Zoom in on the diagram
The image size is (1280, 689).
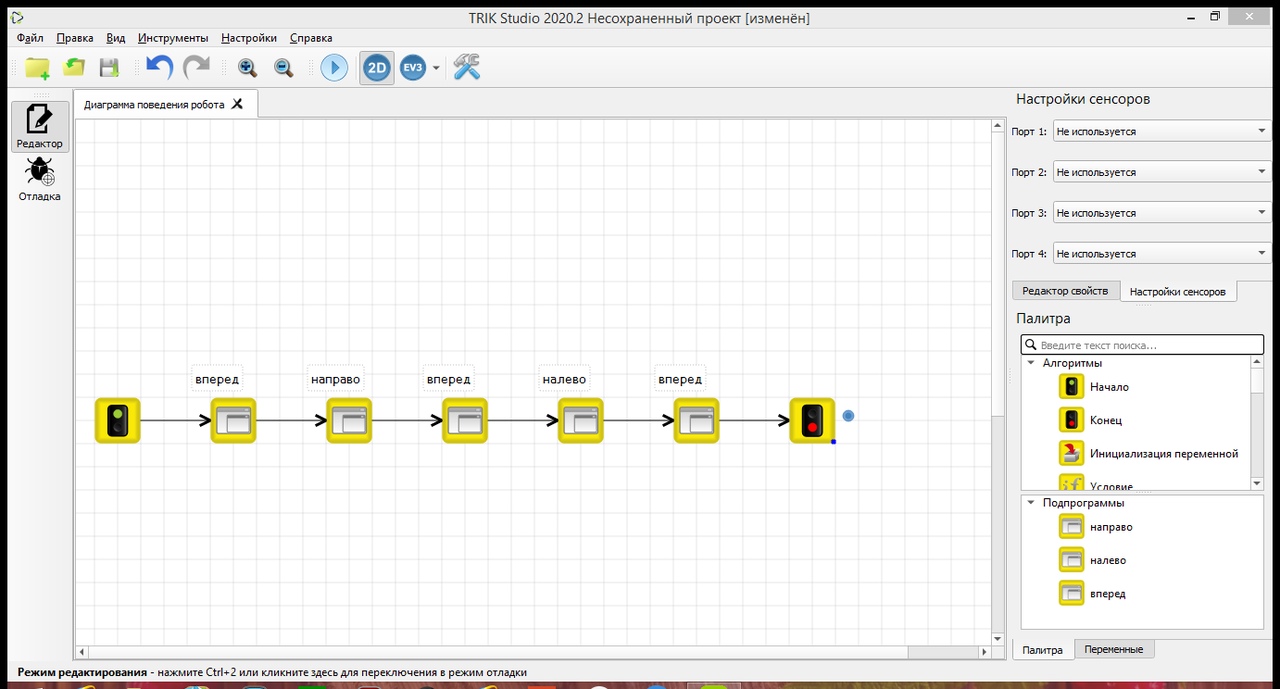(247, 68)
